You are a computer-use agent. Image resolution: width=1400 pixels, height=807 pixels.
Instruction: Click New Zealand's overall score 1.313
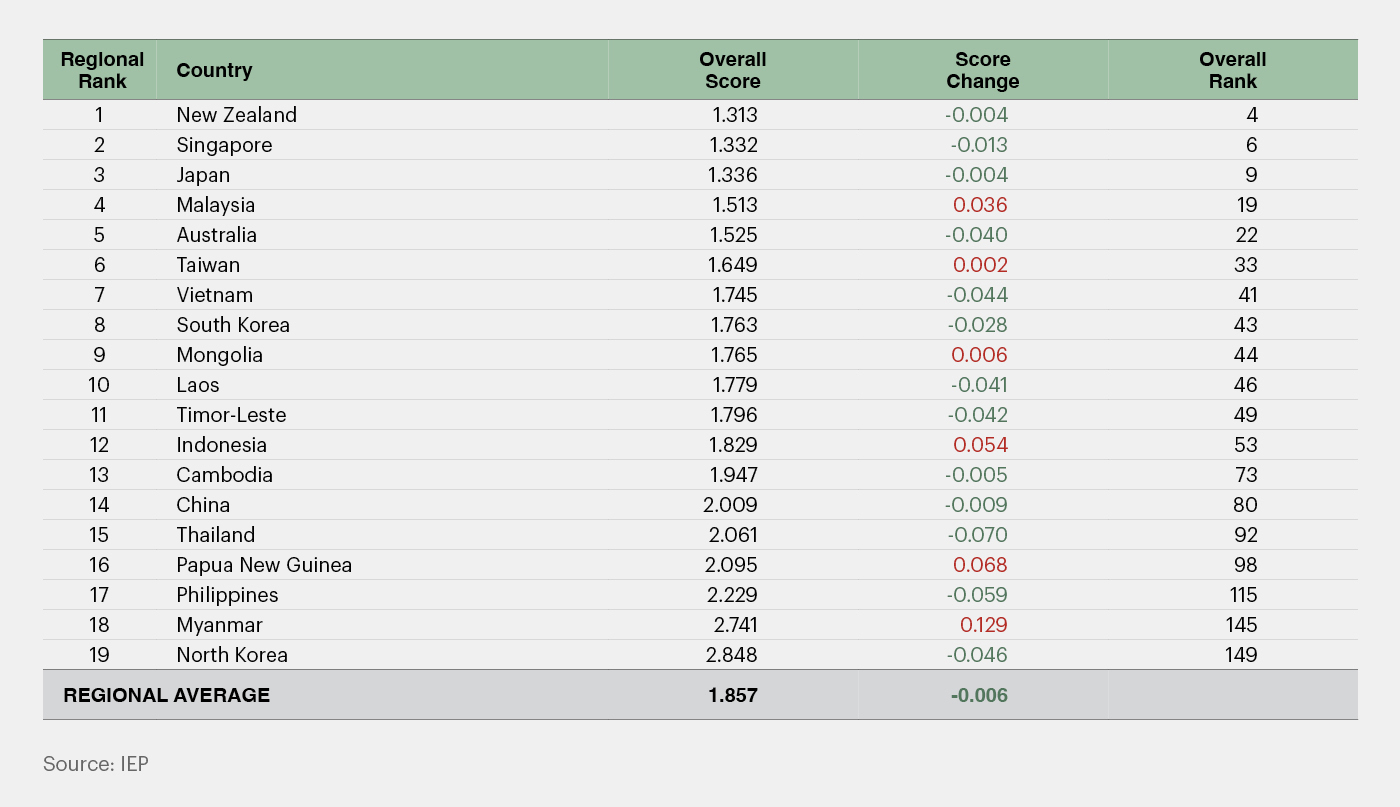pyautogui.click(x=735, y=115)
